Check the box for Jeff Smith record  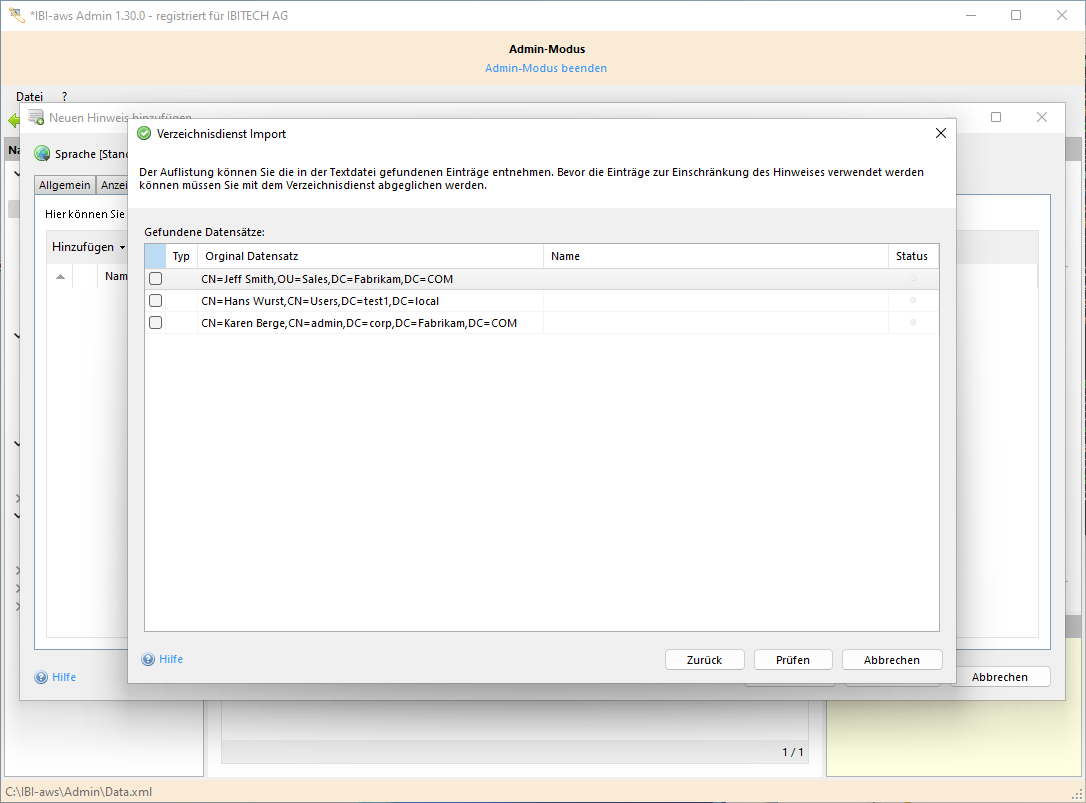coord(155,279)
